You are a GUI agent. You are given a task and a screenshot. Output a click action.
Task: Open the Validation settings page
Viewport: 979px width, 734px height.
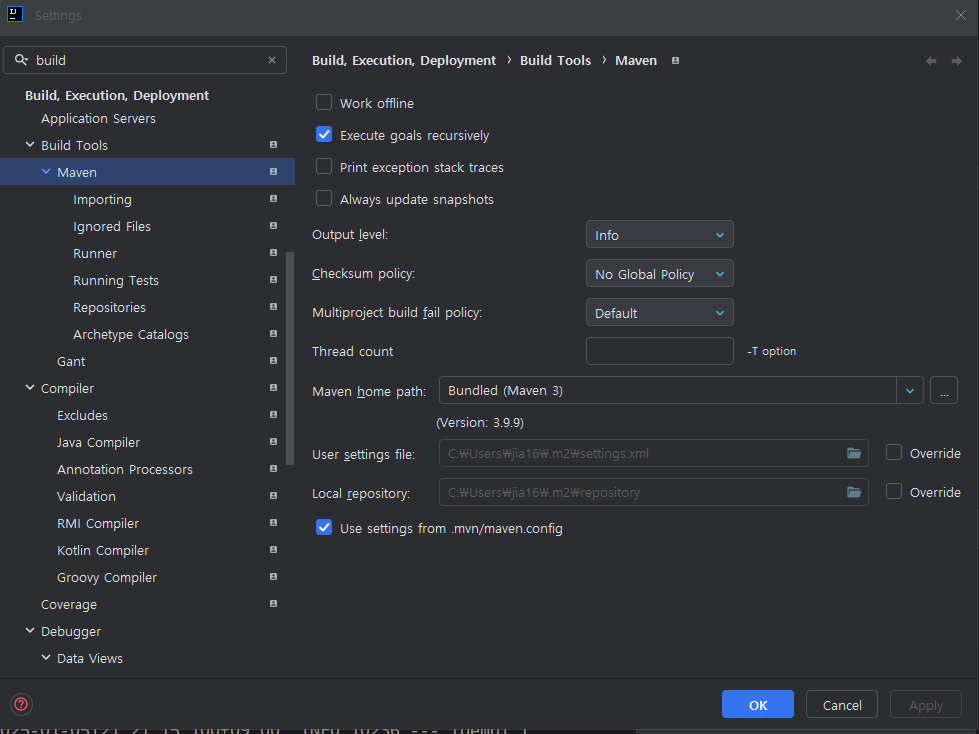[x=86, y=496]
